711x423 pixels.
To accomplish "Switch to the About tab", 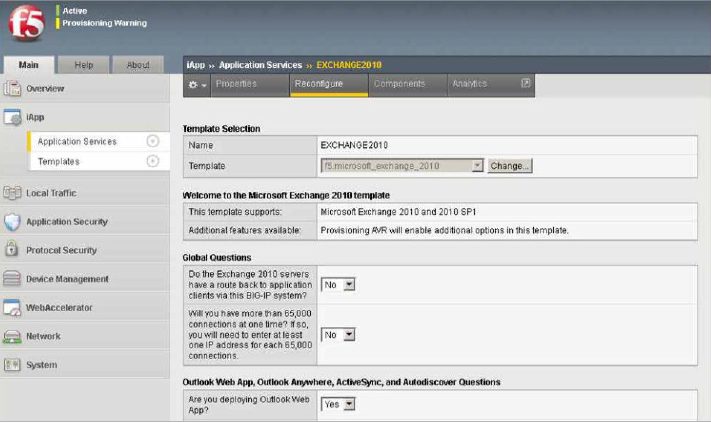I will pos(138,65).
